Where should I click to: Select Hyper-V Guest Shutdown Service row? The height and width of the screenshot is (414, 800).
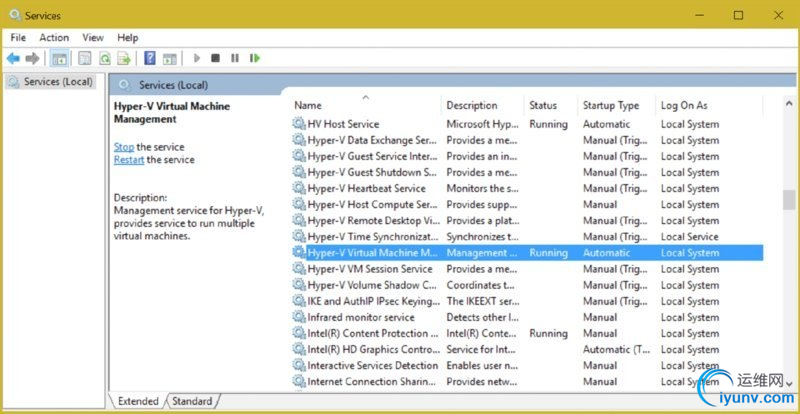pos(528,173)
